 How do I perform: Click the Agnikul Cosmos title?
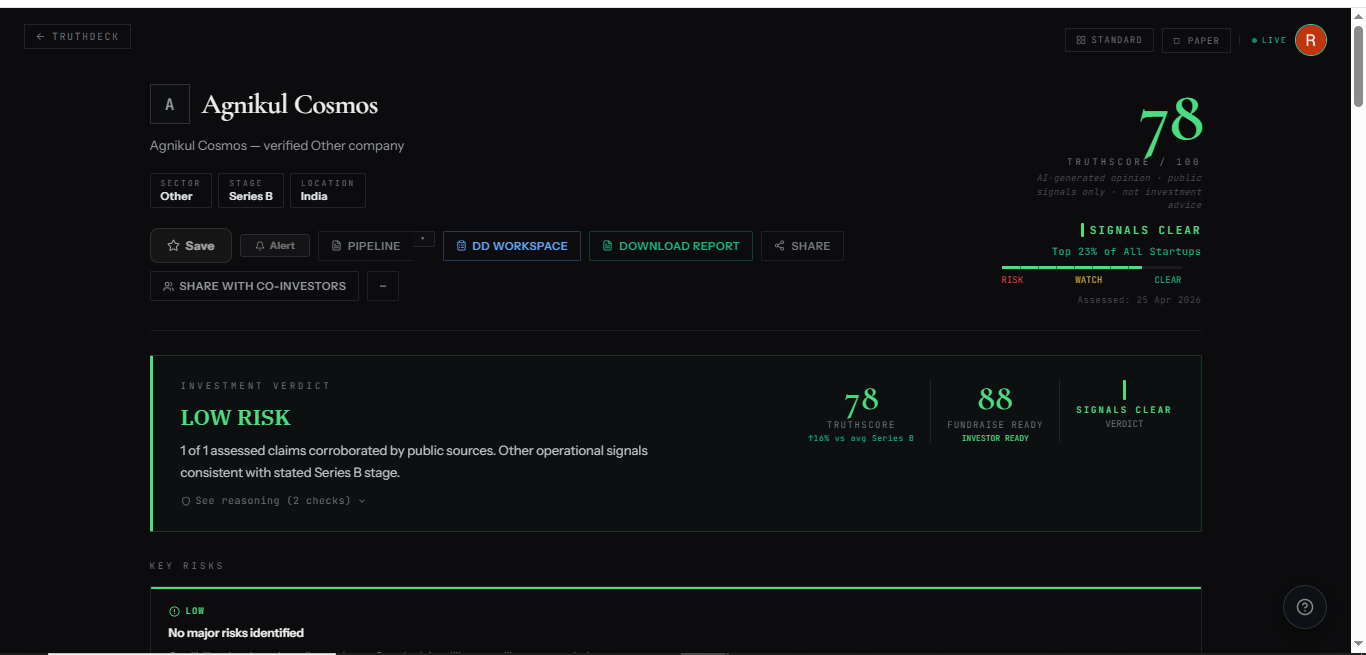[x=290, y=104]
